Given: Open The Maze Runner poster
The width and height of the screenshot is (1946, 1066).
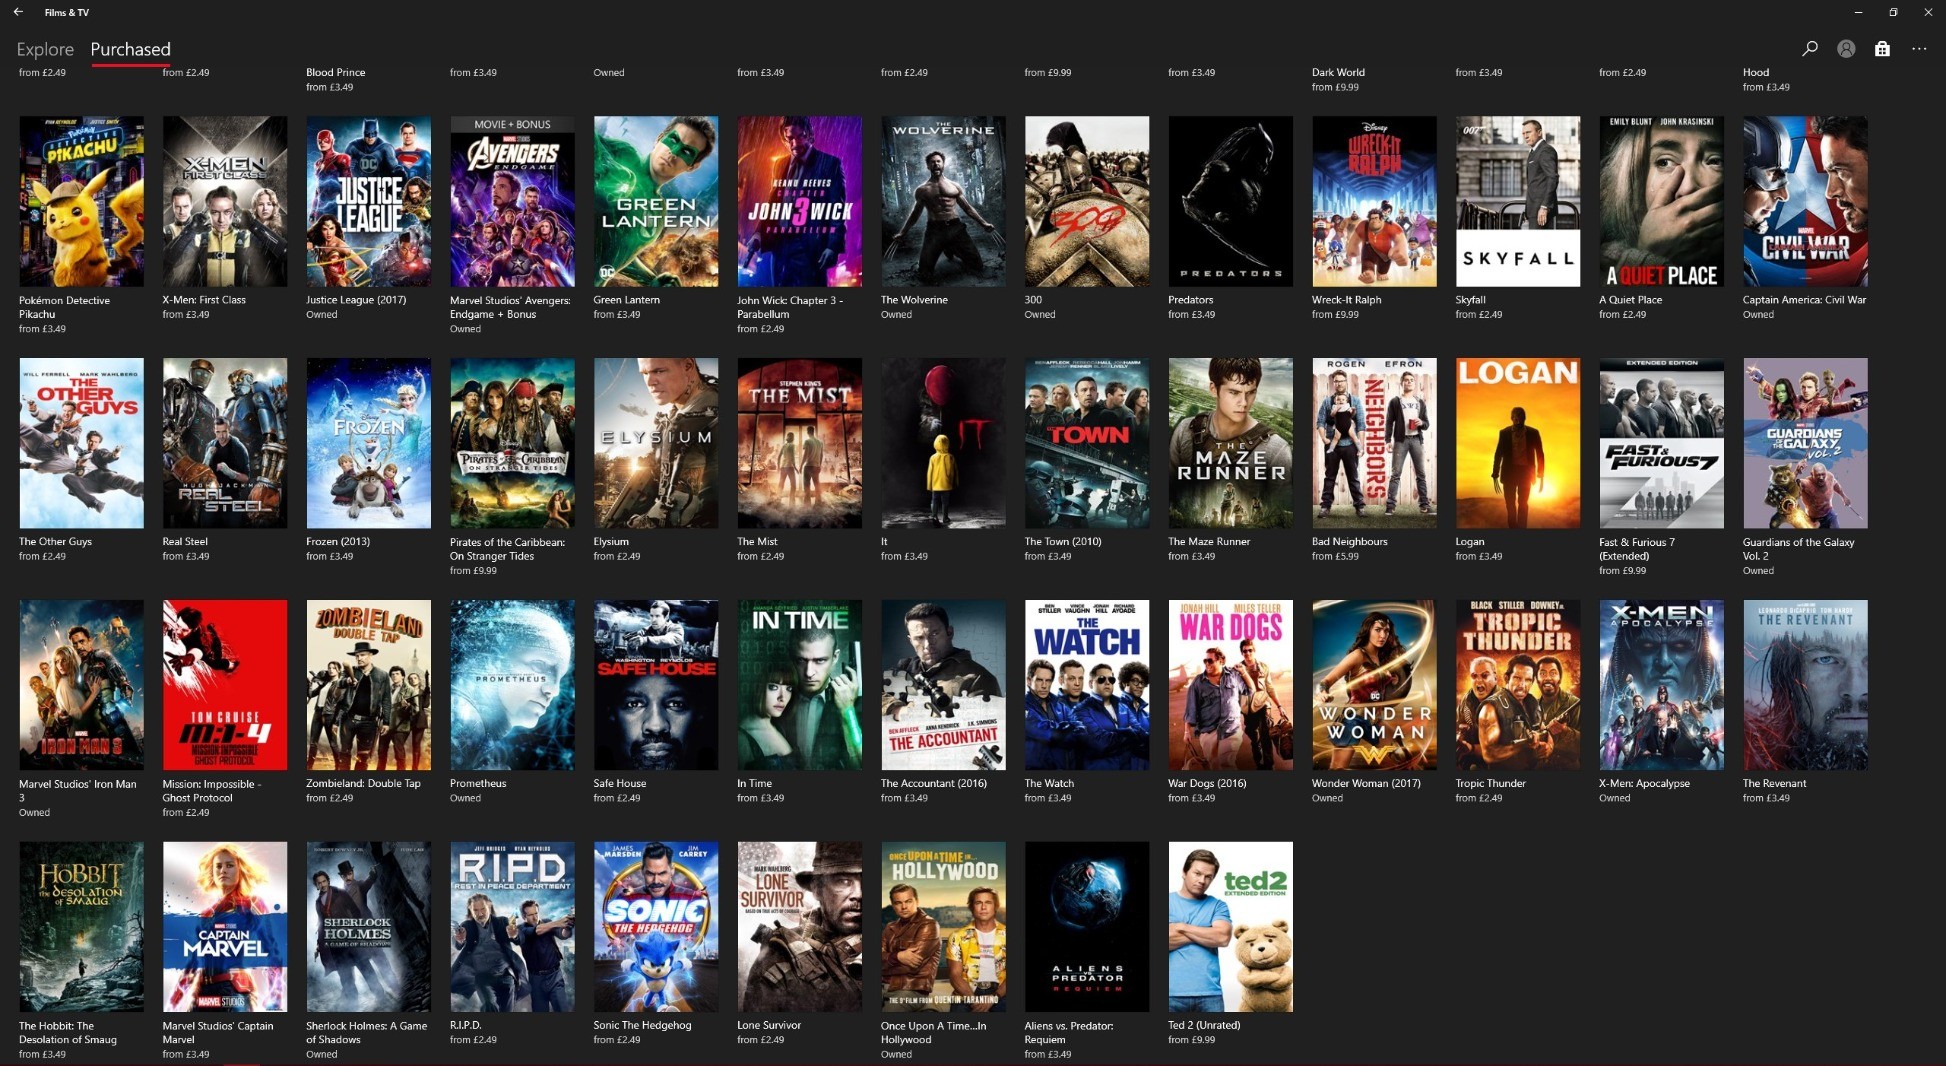Looking at the screenshot, I should [1230, 443].
